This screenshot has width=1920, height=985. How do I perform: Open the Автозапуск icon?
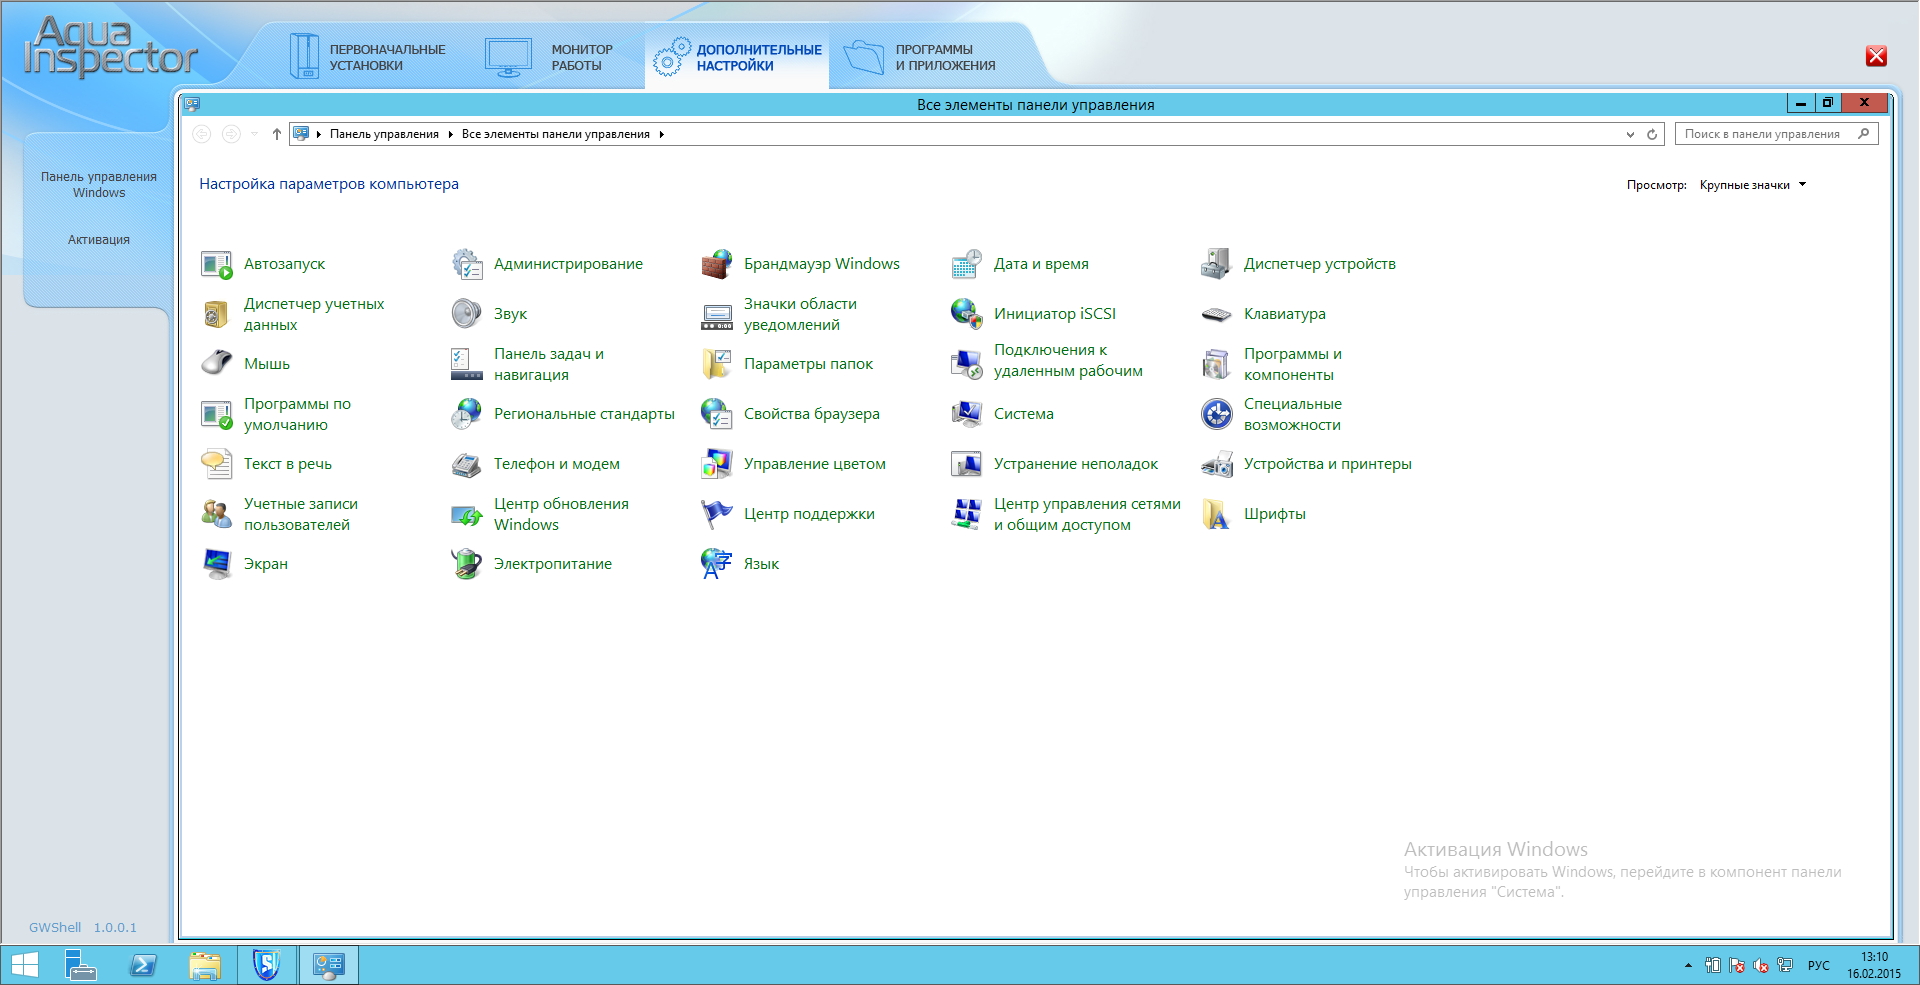(216, 264)
